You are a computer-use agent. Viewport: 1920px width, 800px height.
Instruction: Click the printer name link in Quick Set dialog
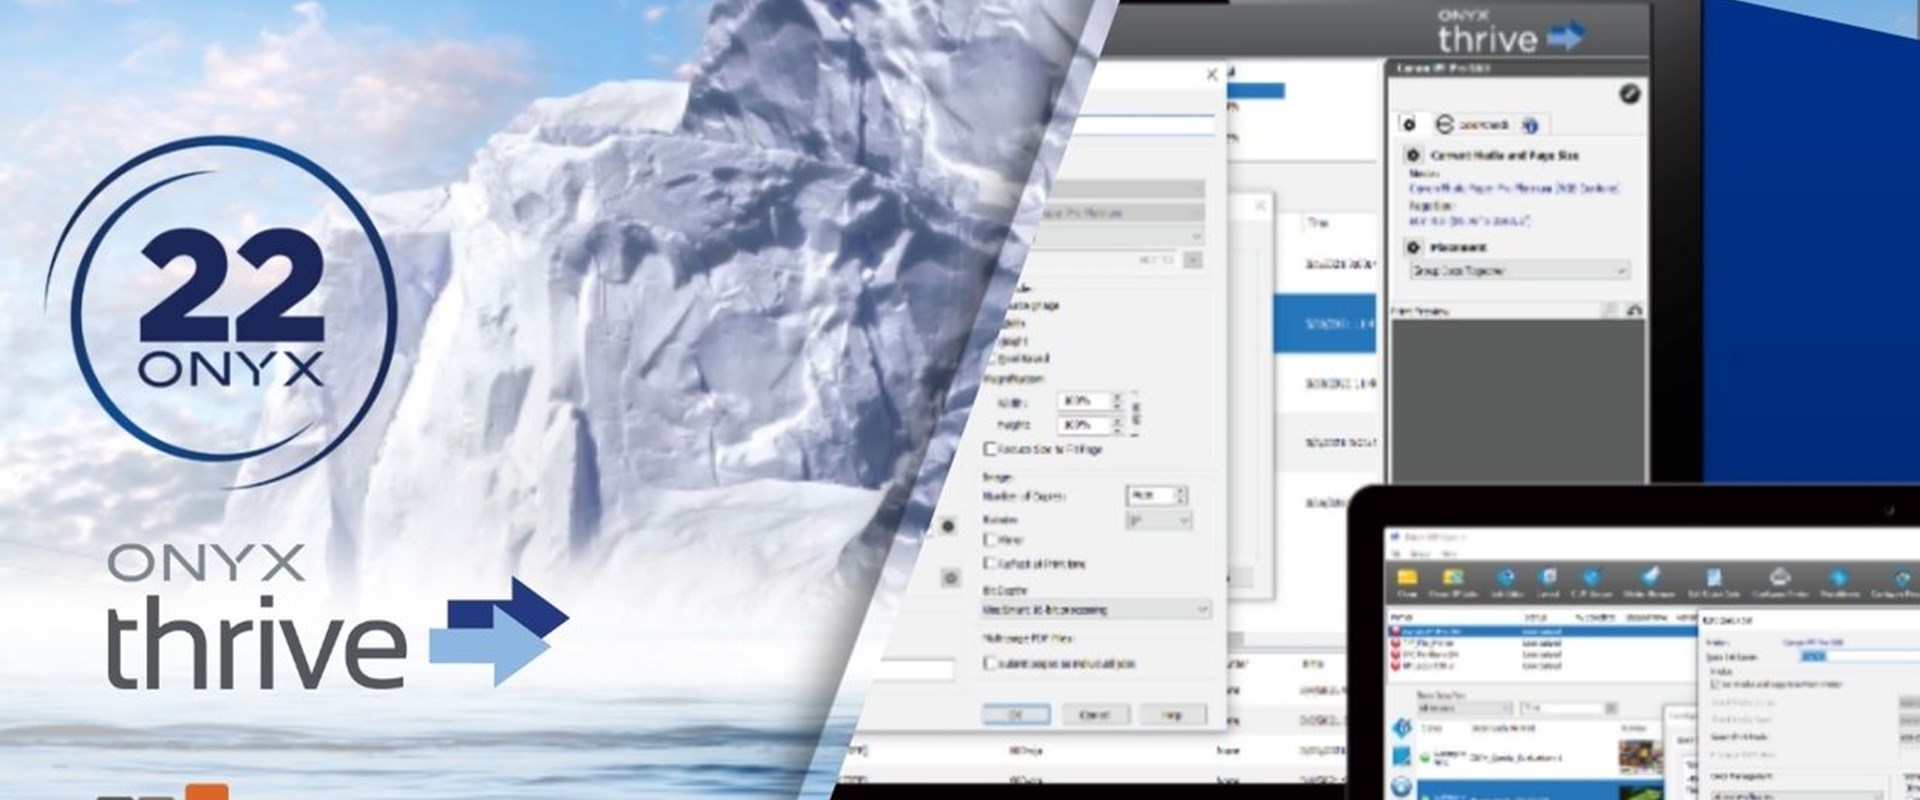pos(1814,642)
